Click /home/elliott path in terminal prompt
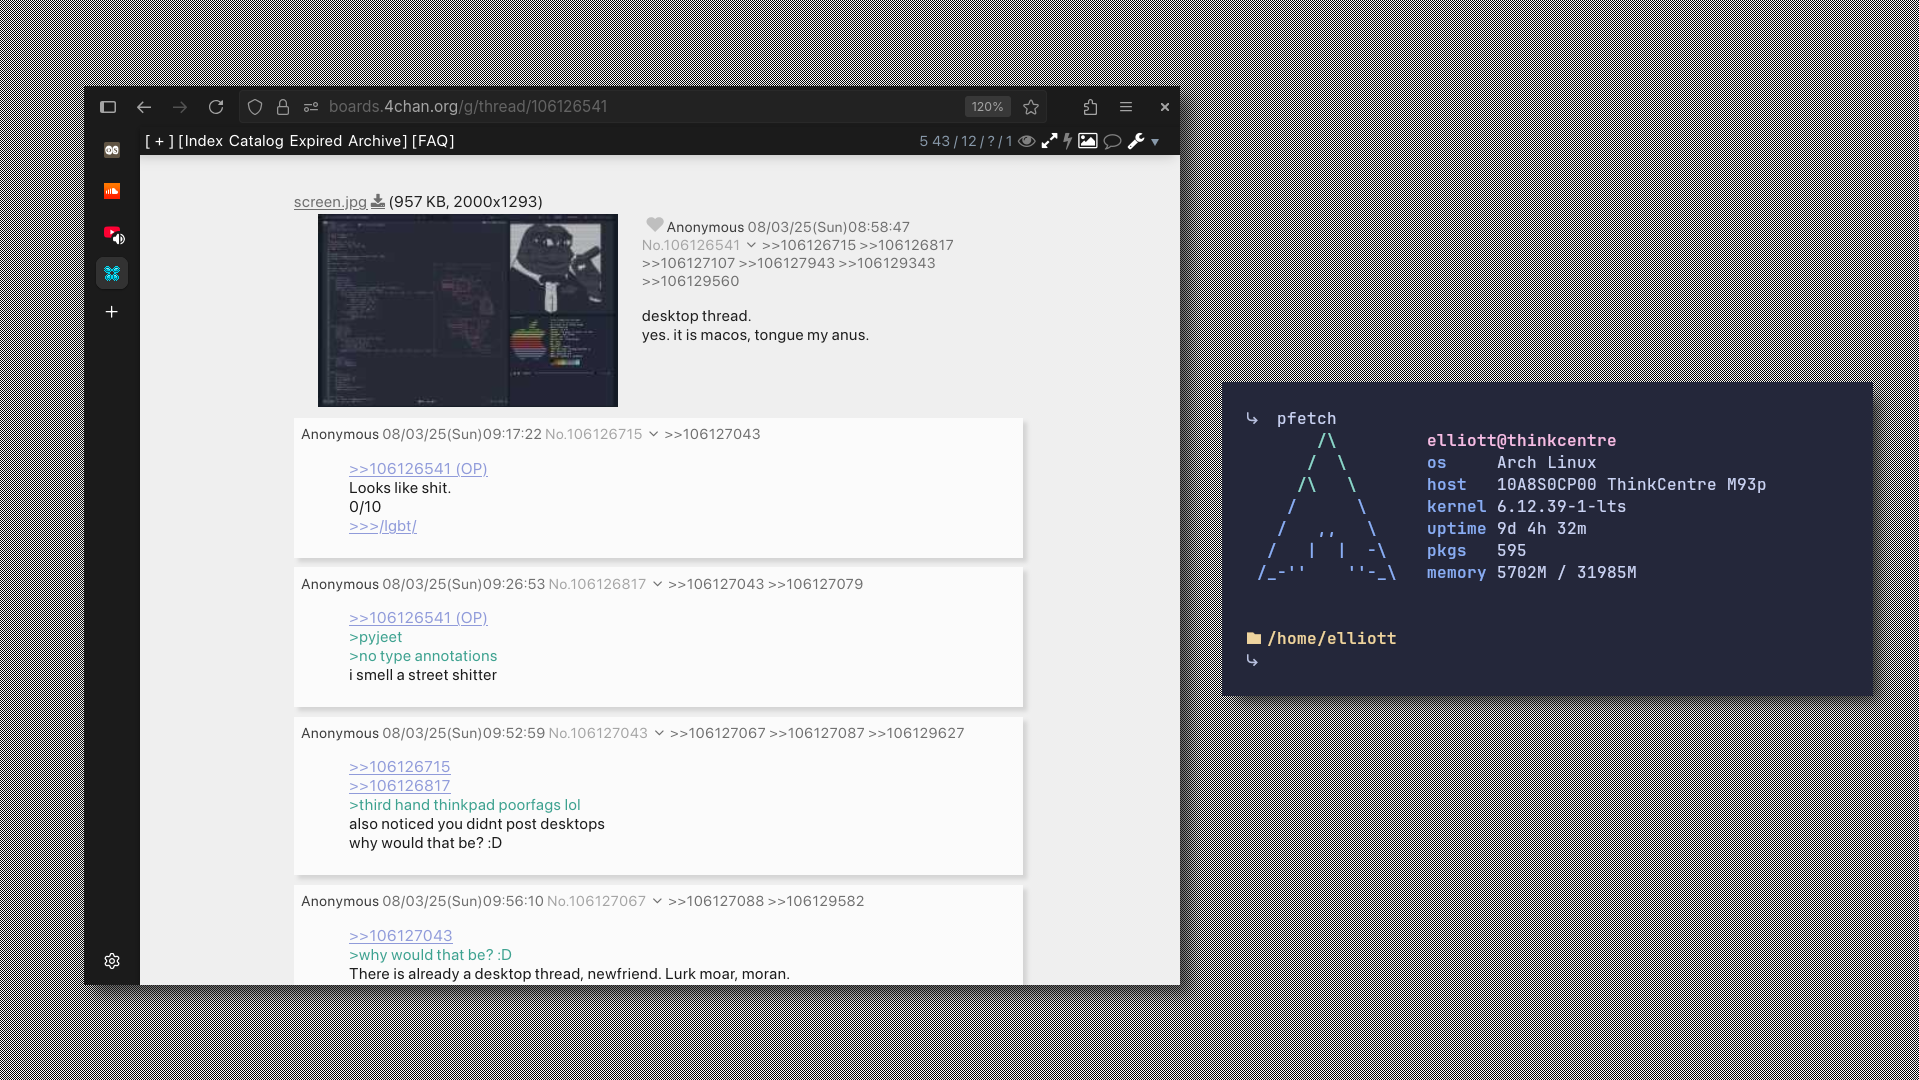 [1331, 638]
